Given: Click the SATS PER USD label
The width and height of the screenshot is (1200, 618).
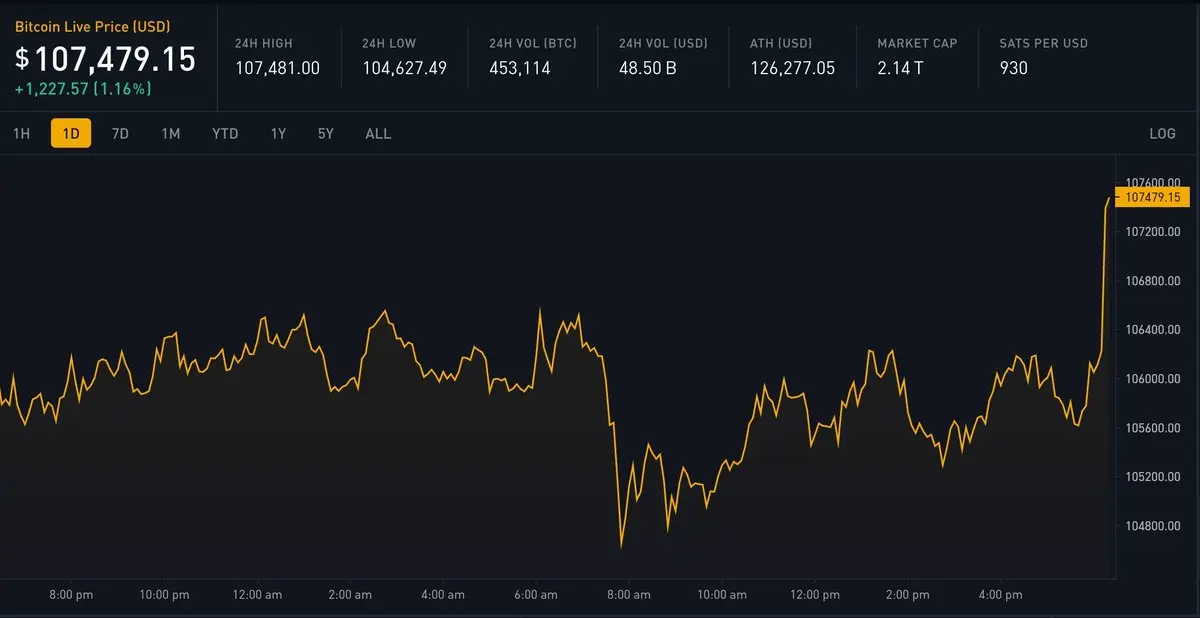Looking at the screenshot, I should tap(1043, 43).
